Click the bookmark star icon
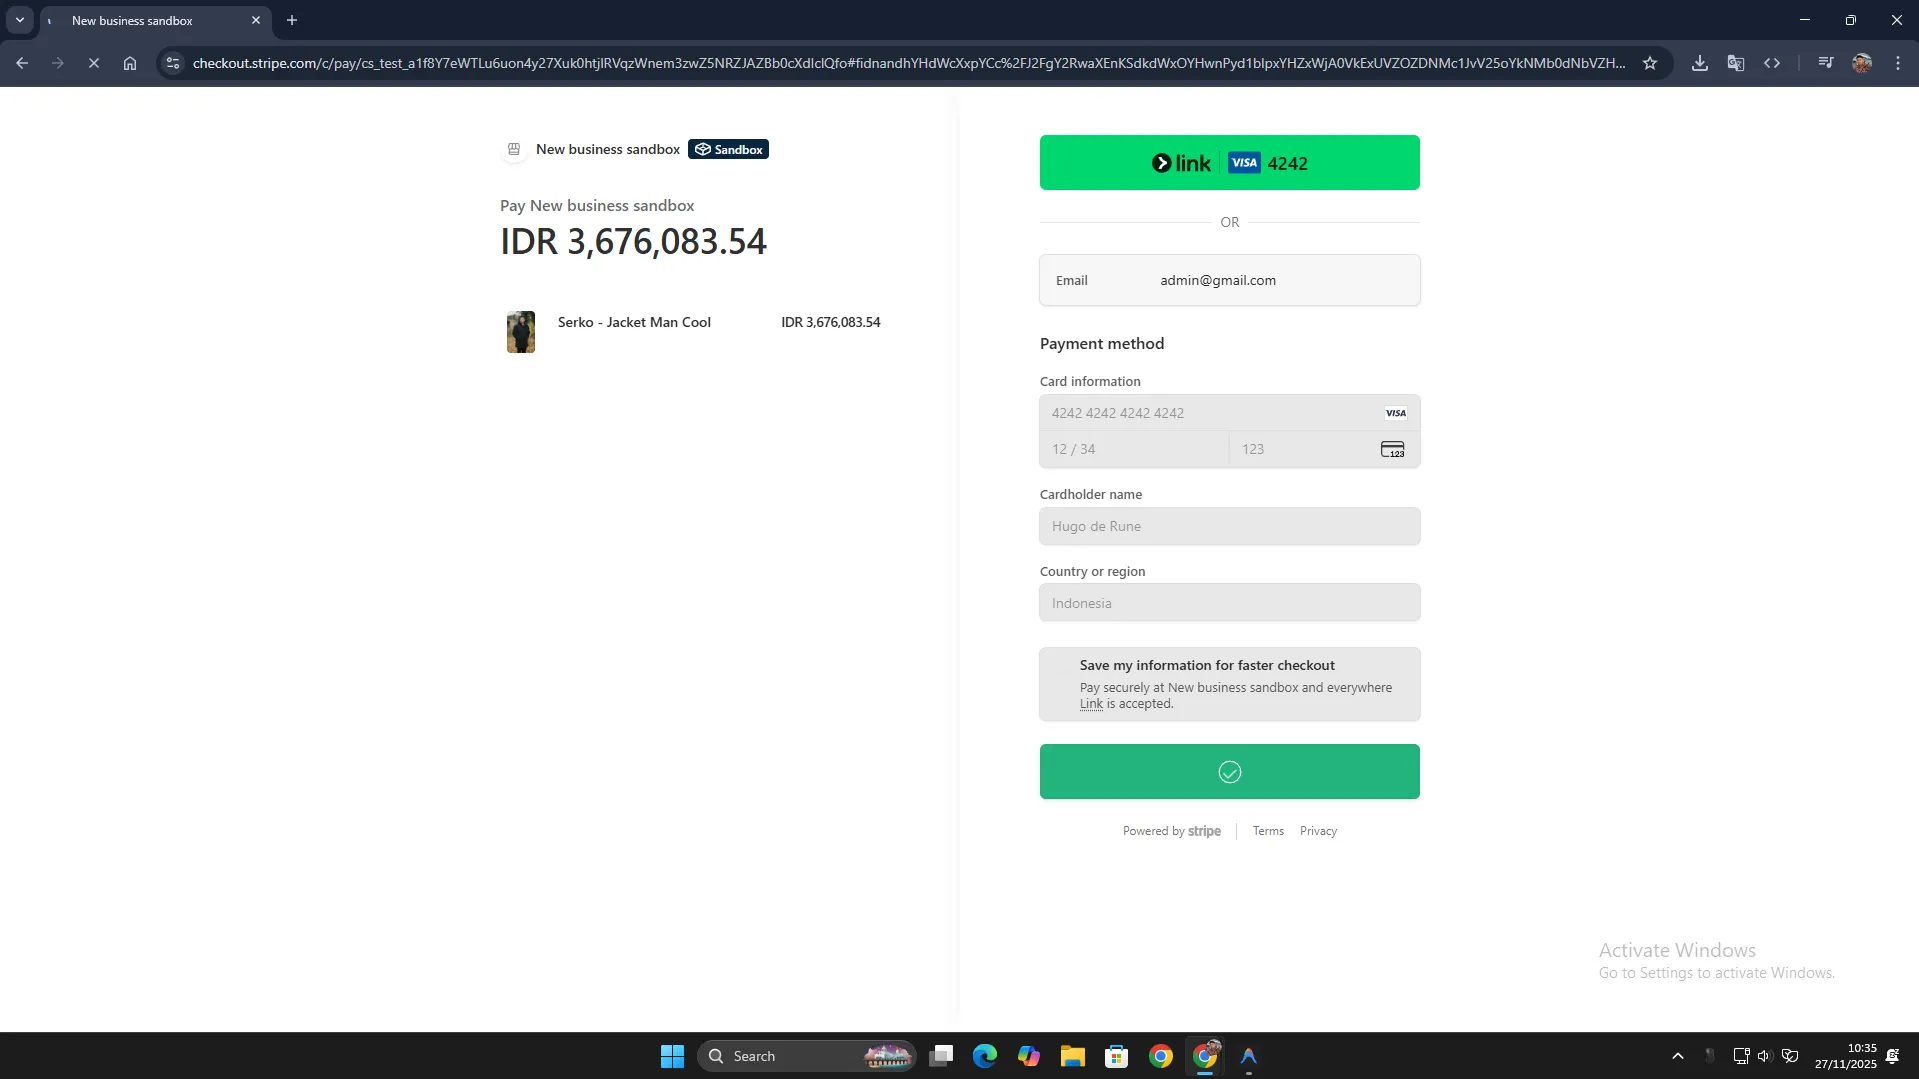 (1650, 63)
